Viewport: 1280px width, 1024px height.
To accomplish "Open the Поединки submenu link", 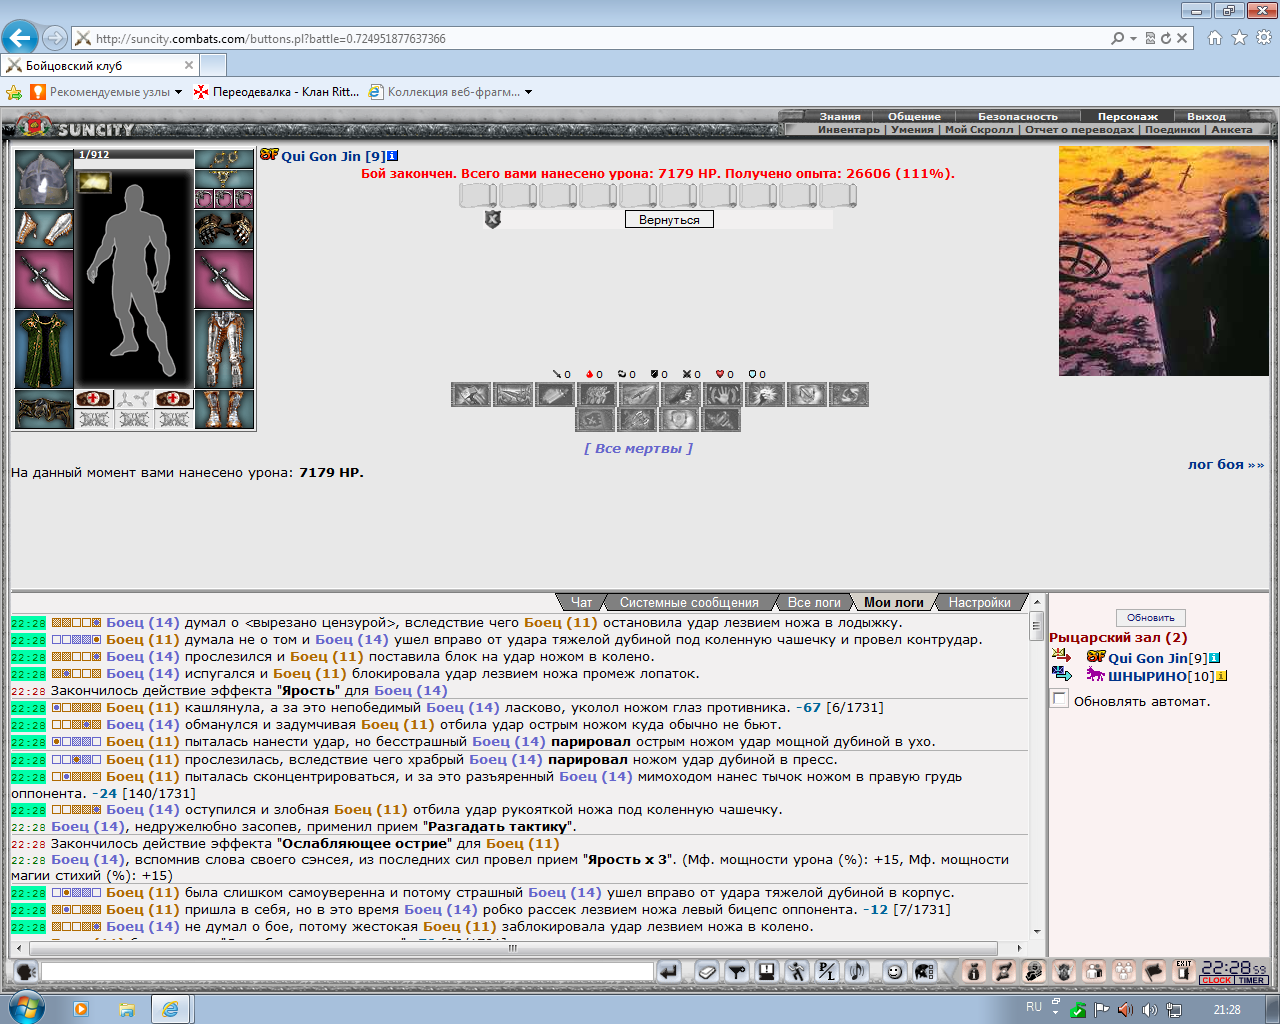I will click(1172, 129).
